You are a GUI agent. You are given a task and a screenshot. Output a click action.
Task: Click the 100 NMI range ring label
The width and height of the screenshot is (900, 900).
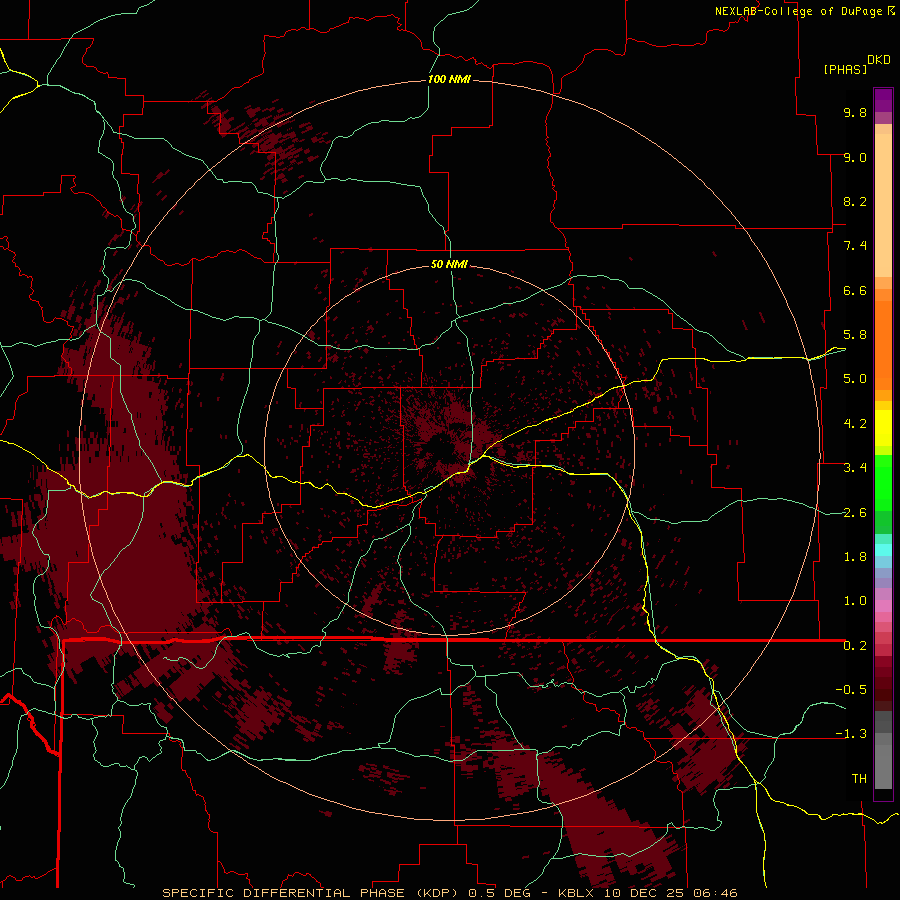coord(449,79)
